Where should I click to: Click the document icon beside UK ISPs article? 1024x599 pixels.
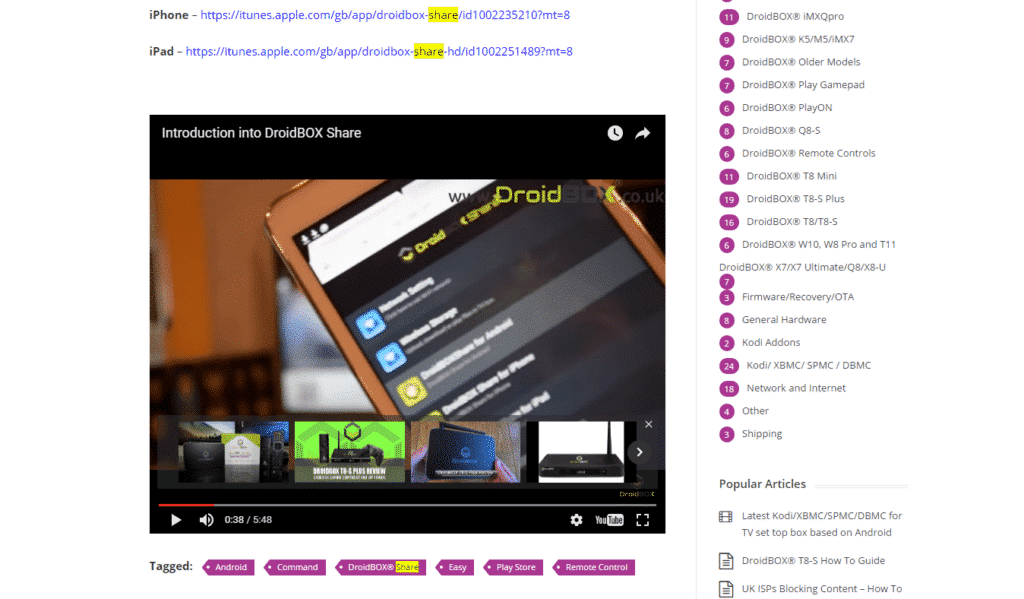pyautogui.click(x=726, y=589)
